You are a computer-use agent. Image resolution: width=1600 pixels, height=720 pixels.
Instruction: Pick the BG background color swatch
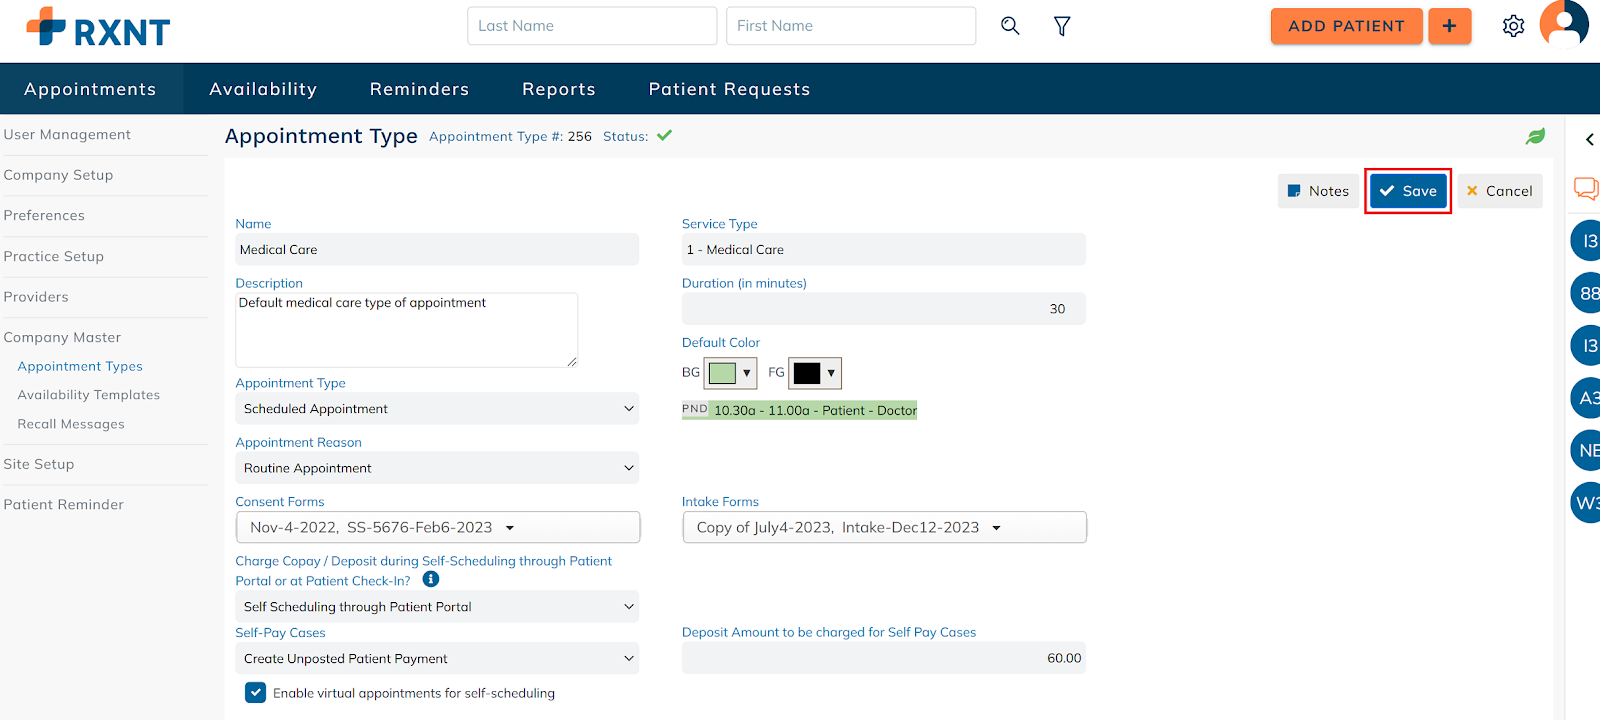(730, 373)
